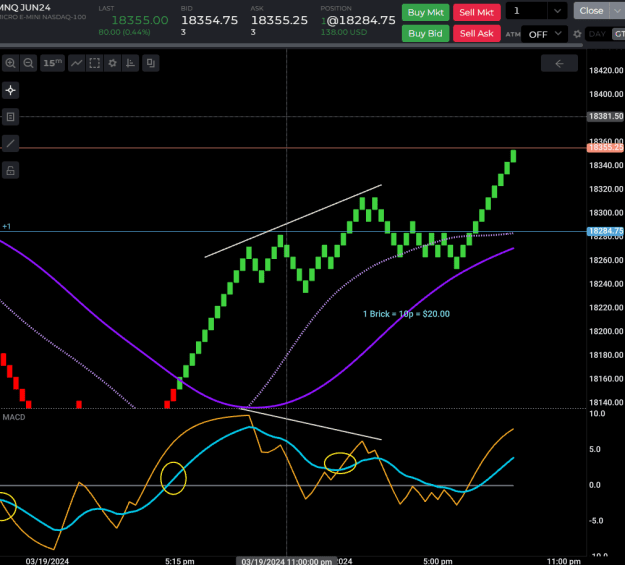Viewport: 625px width, 565px height.
Task: Click the Close position button
Action: click(x=592, y=11)
